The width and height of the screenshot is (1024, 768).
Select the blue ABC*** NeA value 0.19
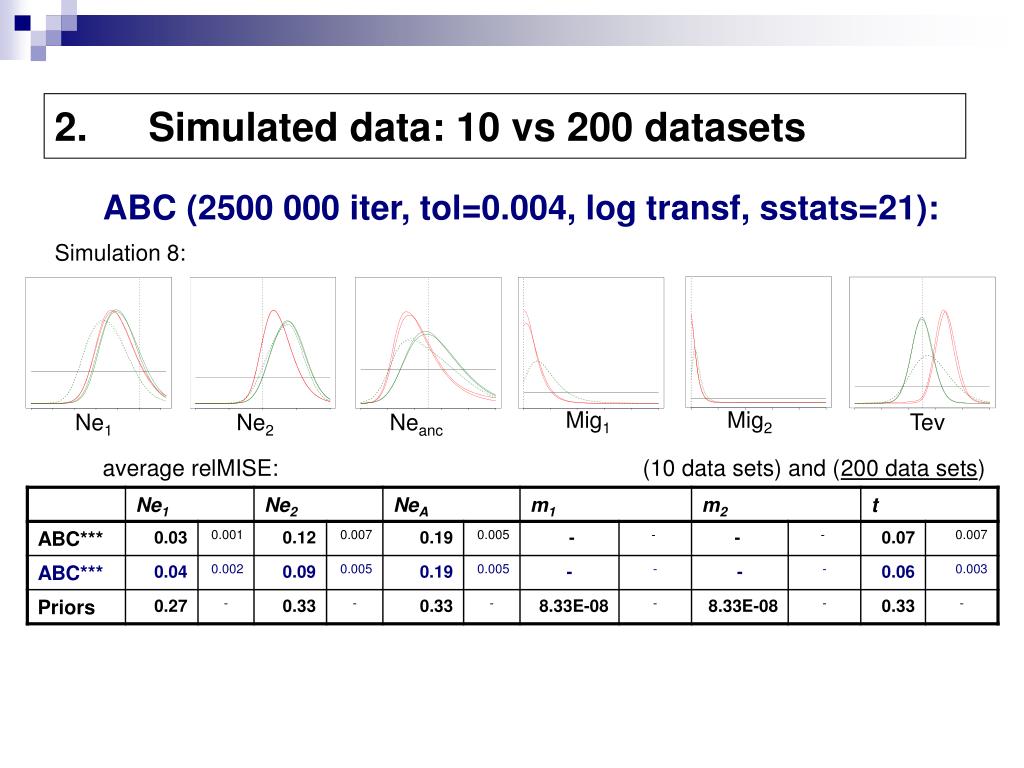(x=436, y=572)
